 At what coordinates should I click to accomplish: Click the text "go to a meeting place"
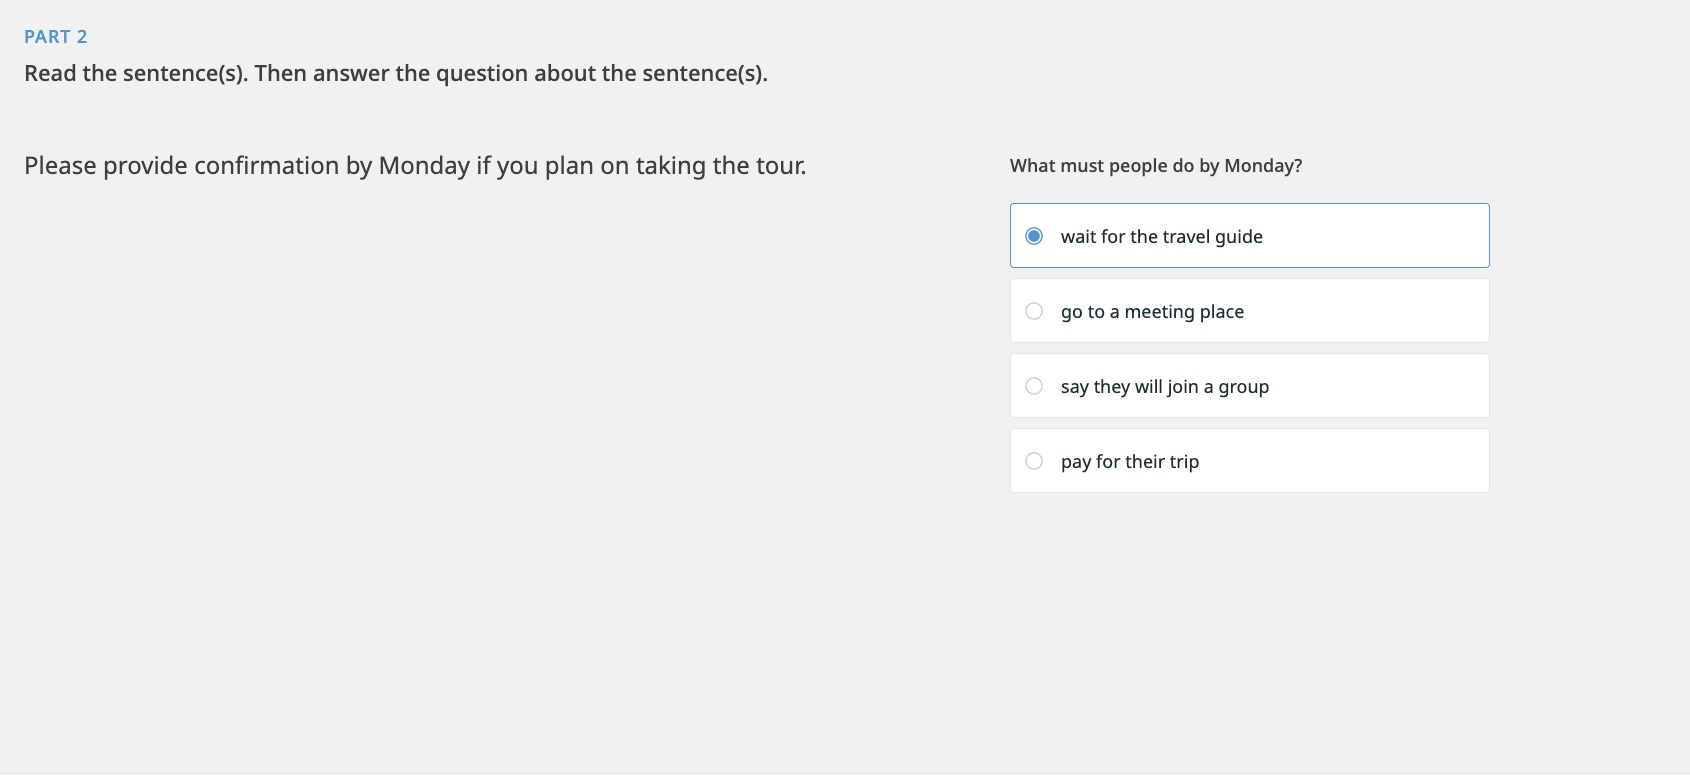(1152, 311)
